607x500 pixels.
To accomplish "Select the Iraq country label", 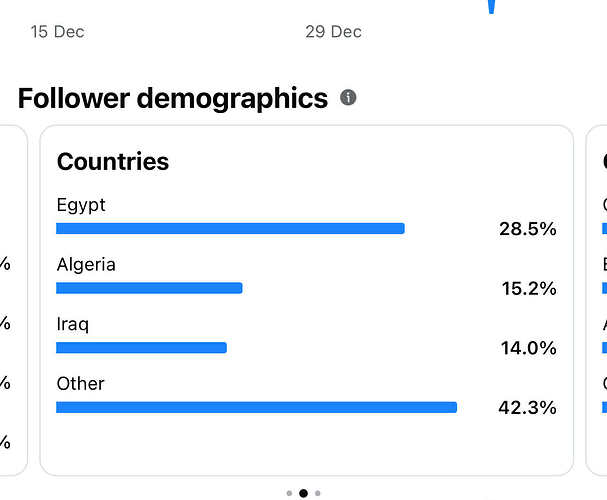I will [72, 324].
